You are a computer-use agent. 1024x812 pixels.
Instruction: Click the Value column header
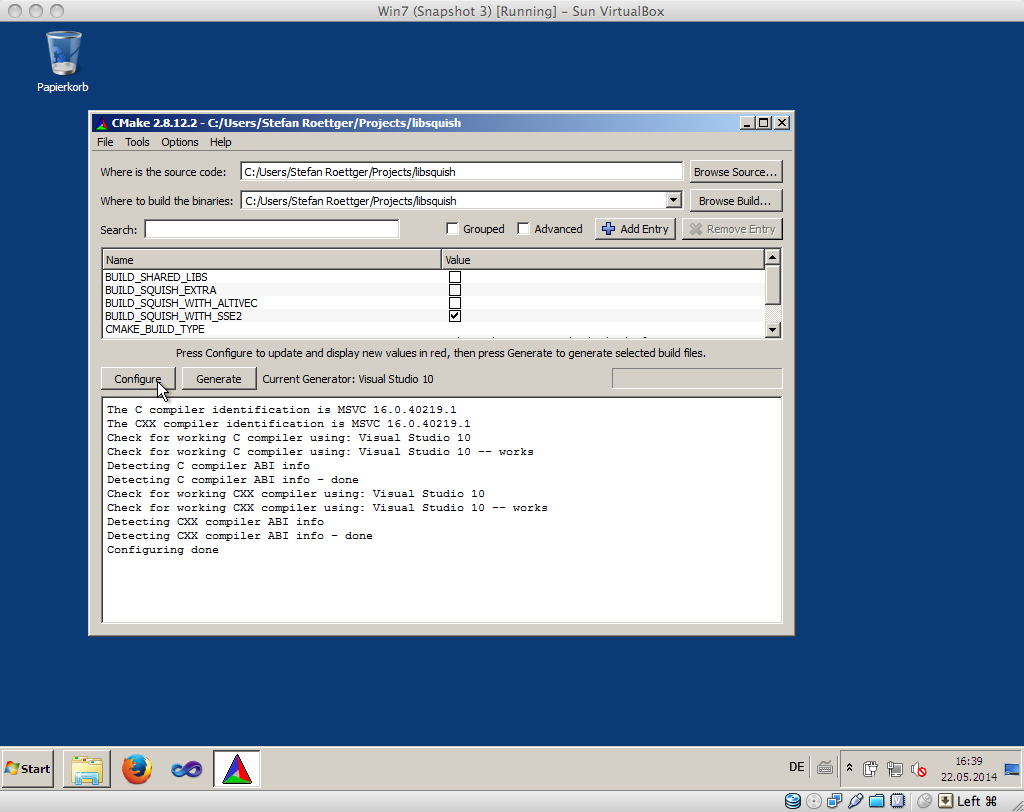[x=603, y=259]
